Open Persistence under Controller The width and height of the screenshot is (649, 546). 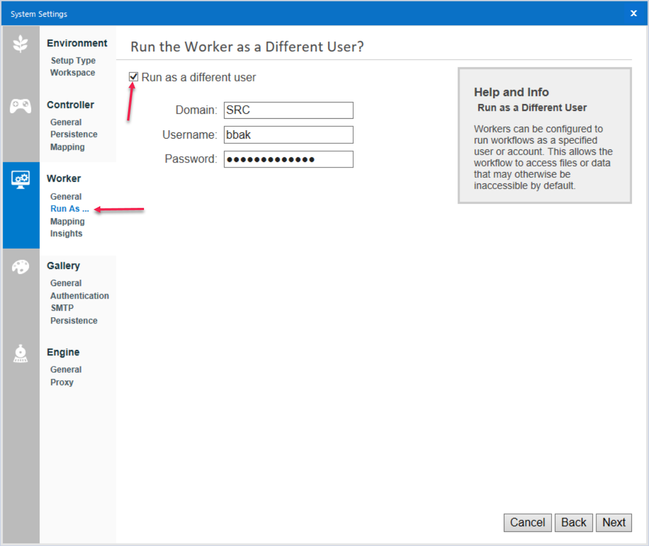pyautogui.click(x=74, y=134)
